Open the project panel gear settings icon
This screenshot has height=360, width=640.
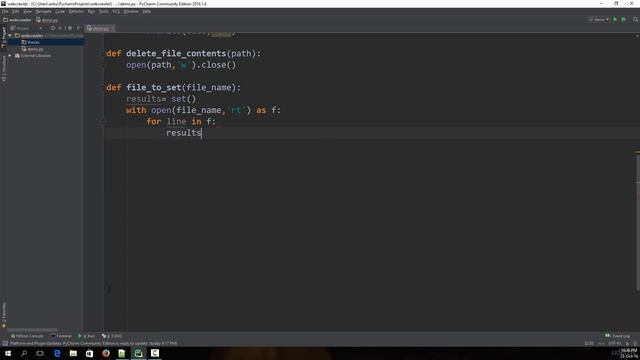[x=70, y=28]
